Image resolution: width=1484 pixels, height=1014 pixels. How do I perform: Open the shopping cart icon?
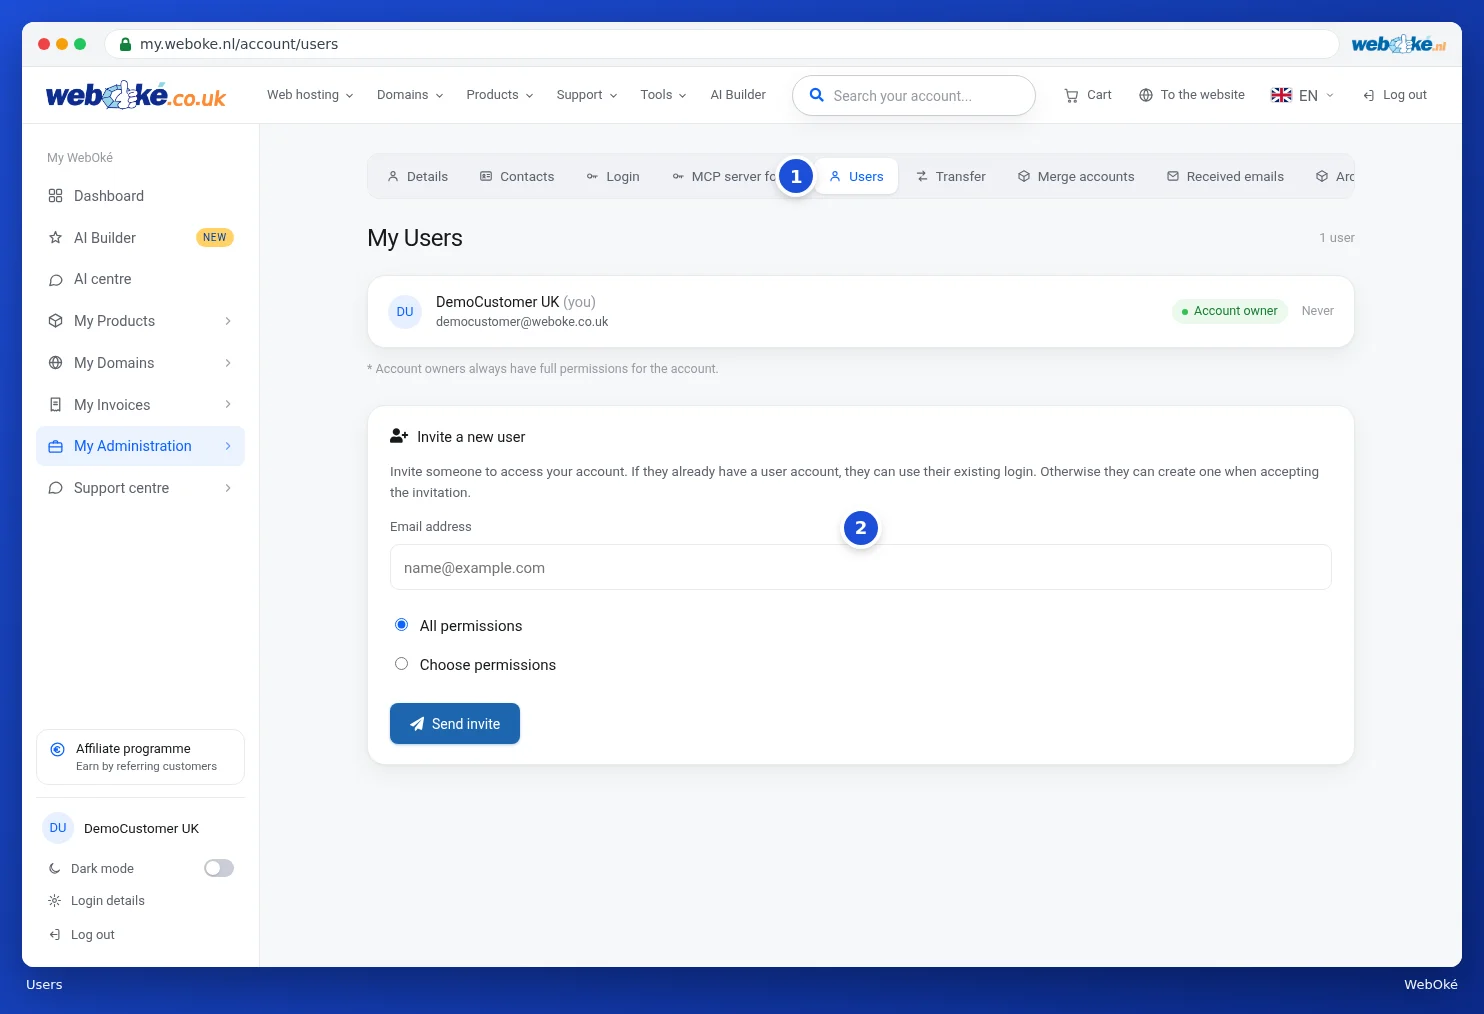tap(1071, 95)
